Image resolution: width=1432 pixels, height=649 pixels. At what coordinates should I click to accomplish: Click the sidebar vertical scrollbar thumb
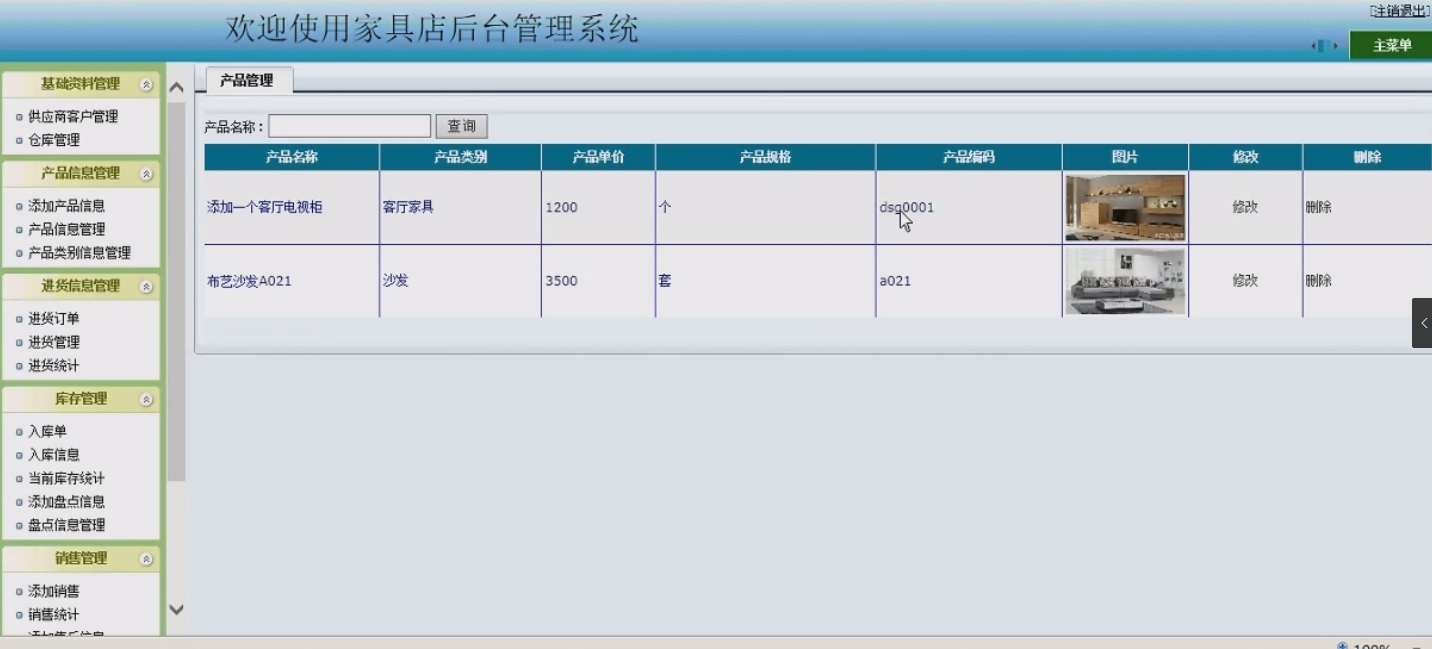point(176,291)
